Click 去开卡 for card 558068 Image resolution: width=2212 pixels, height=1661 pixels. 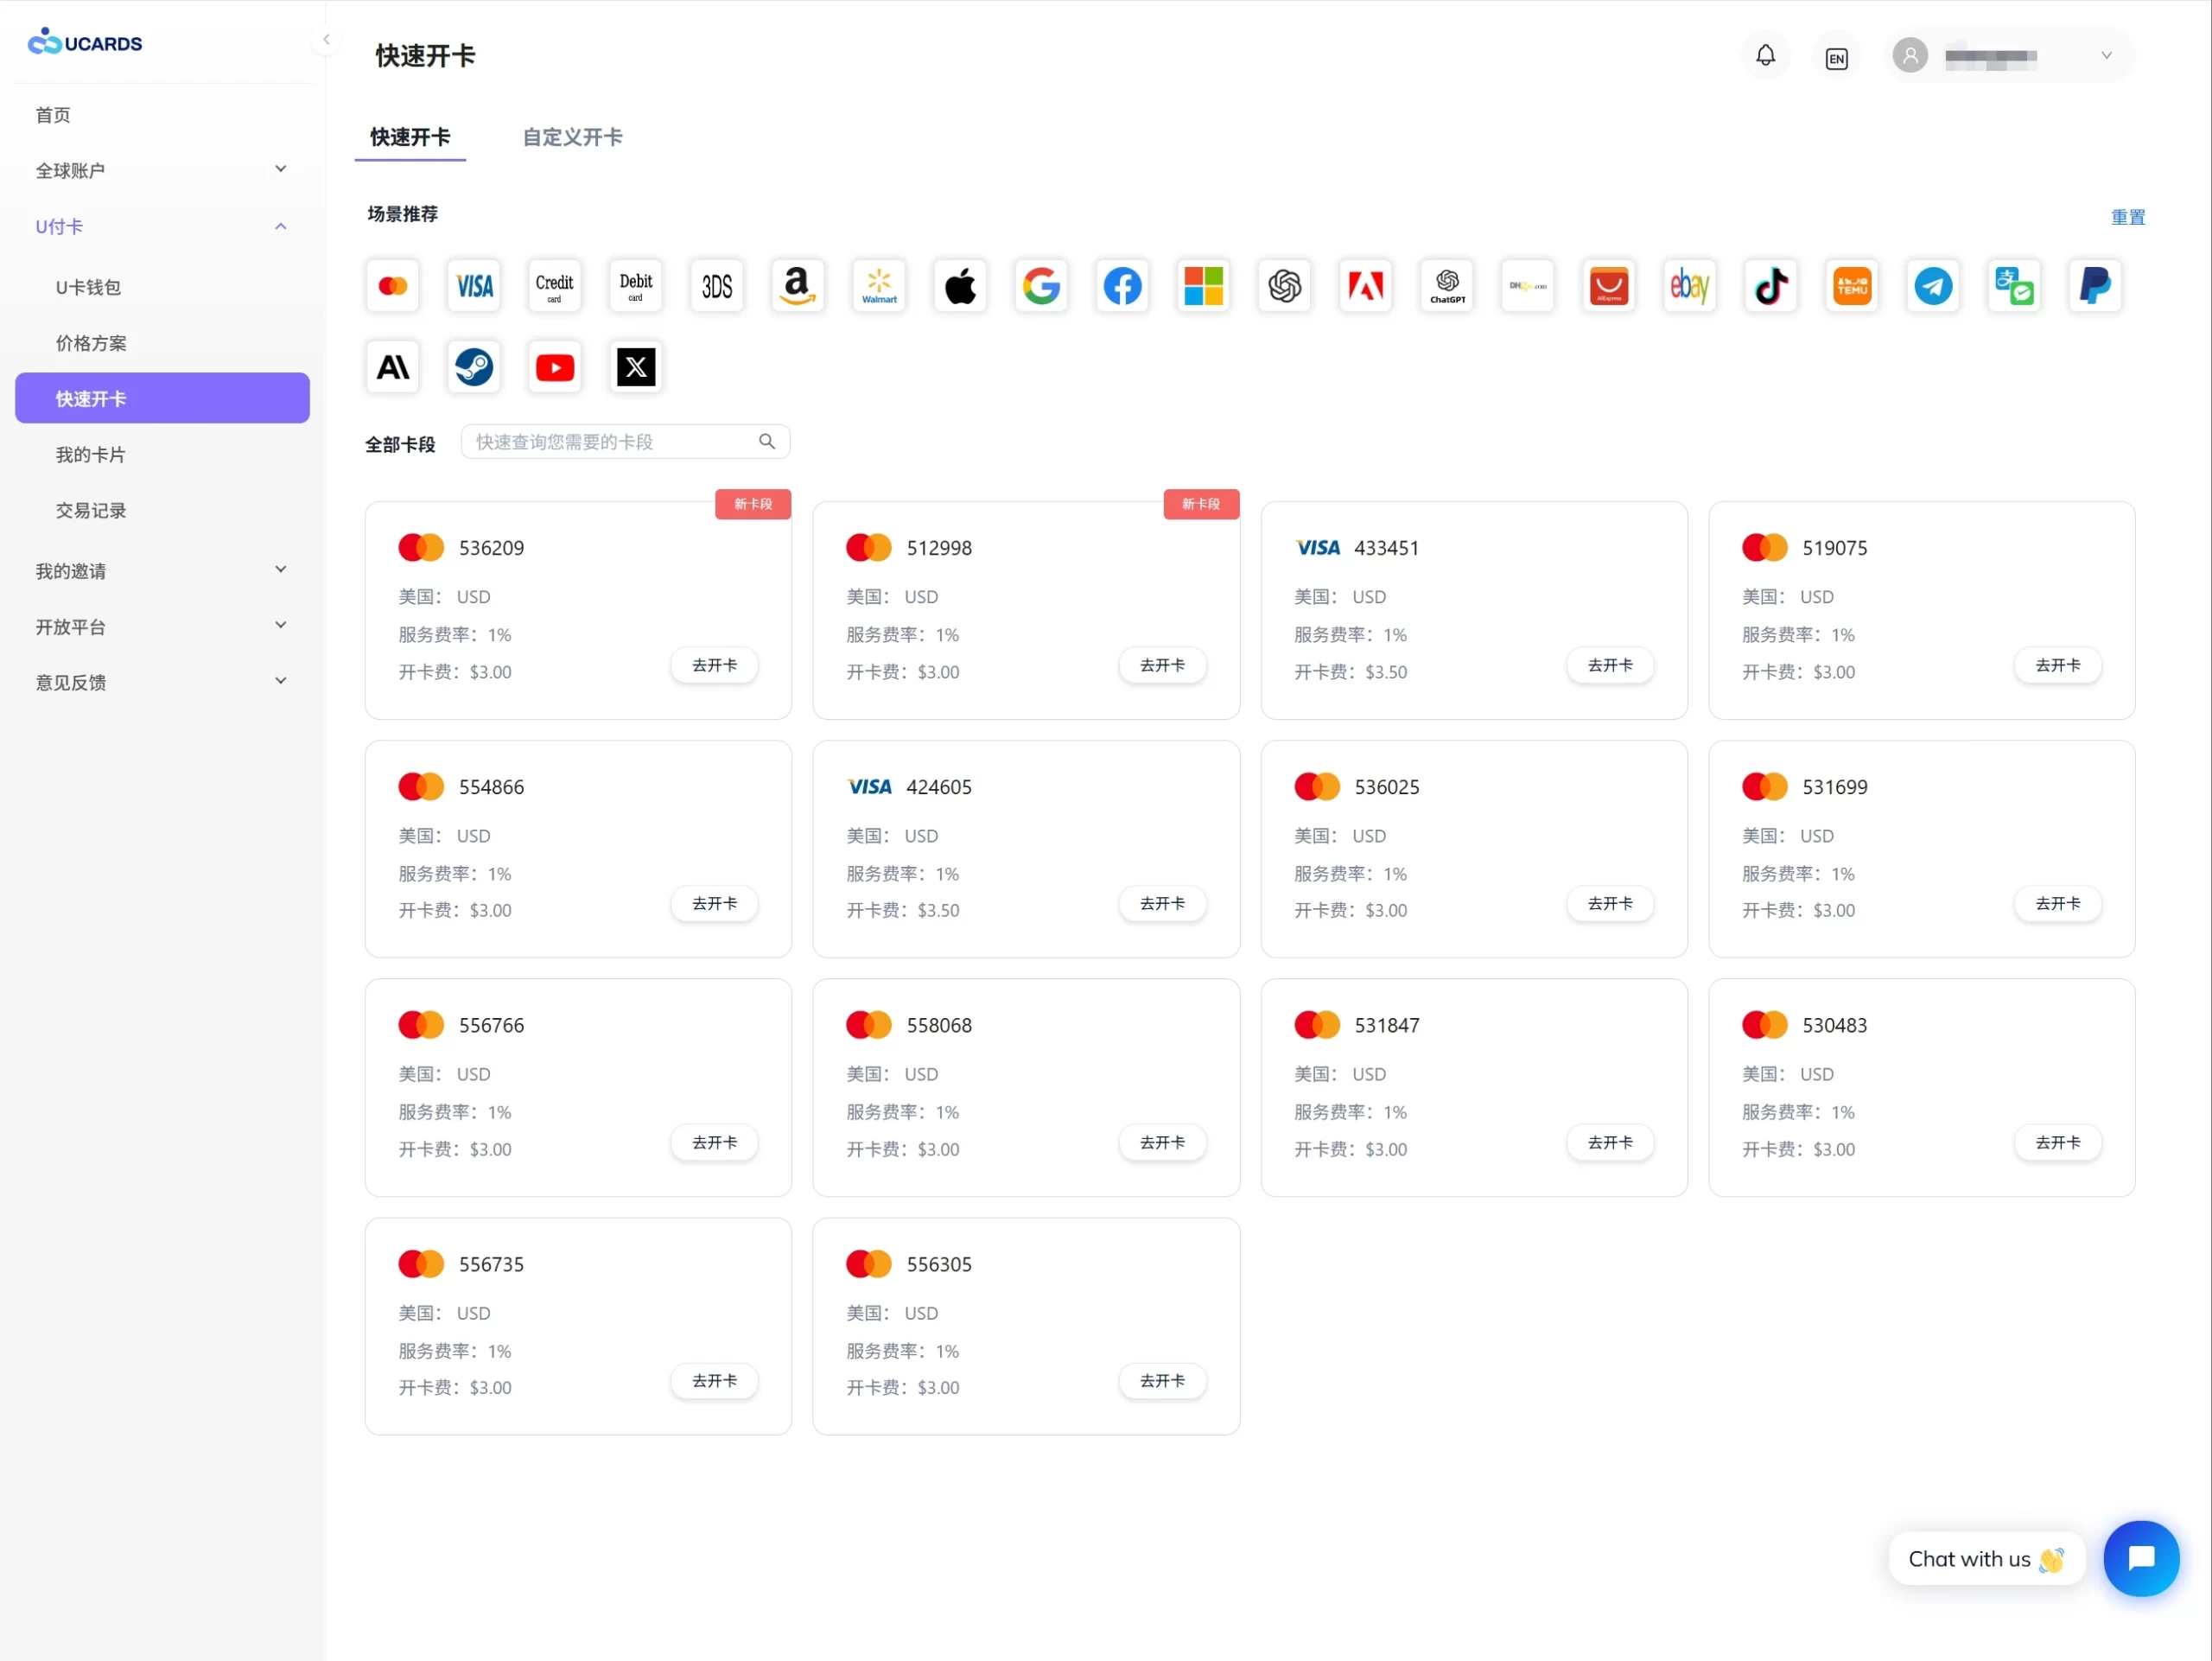point(1162,1142)
